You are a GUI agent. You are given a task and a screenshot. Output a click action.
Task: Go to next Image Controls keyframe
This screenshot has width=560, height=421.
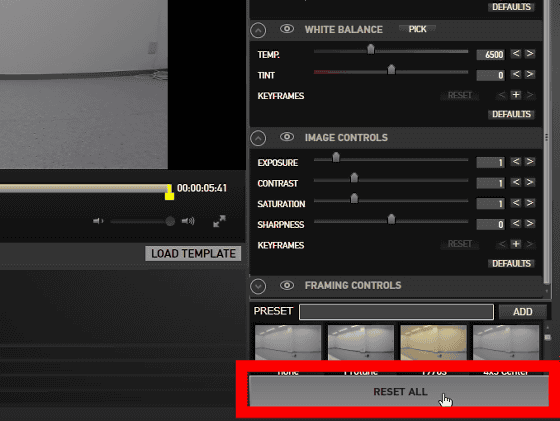click(x=530, y=244)
